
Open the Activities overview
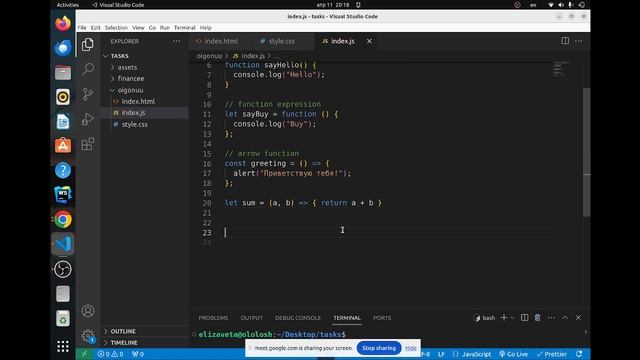pos(67,5)
